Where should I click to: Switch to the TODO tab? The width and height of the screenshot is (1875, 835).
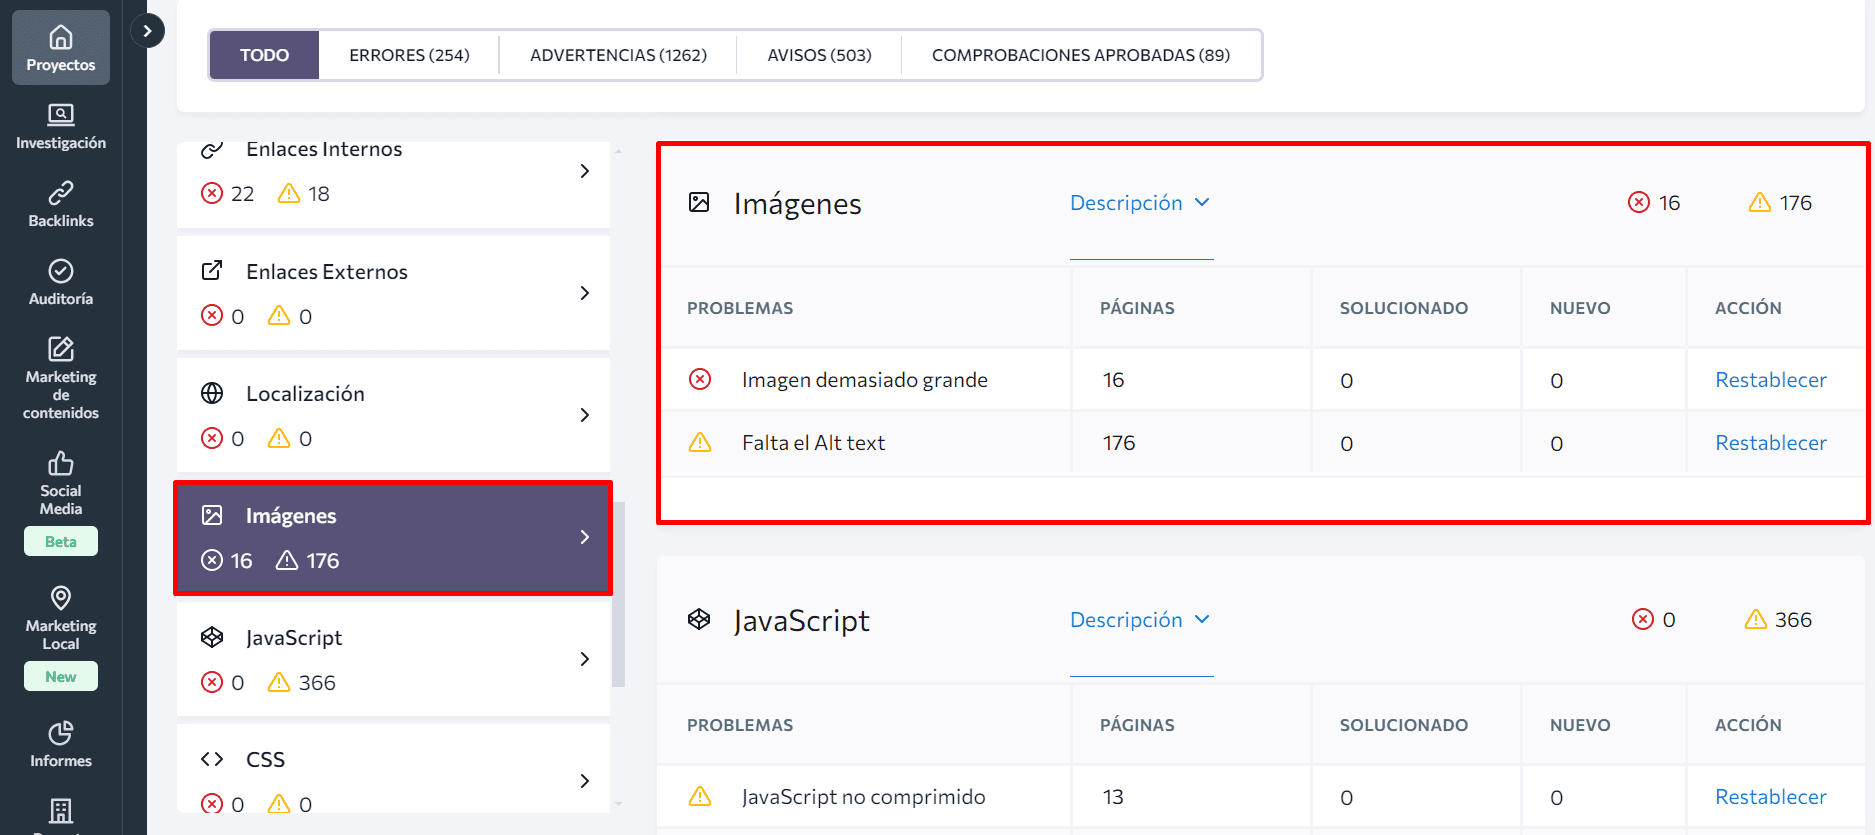click(264, 55)
